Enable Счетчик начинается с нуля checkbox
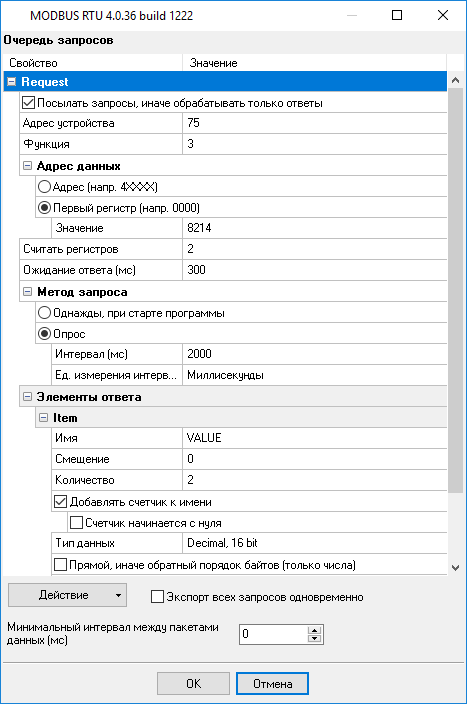The height and width of the screenshot is (704, 467). click(x=76, y=523)
